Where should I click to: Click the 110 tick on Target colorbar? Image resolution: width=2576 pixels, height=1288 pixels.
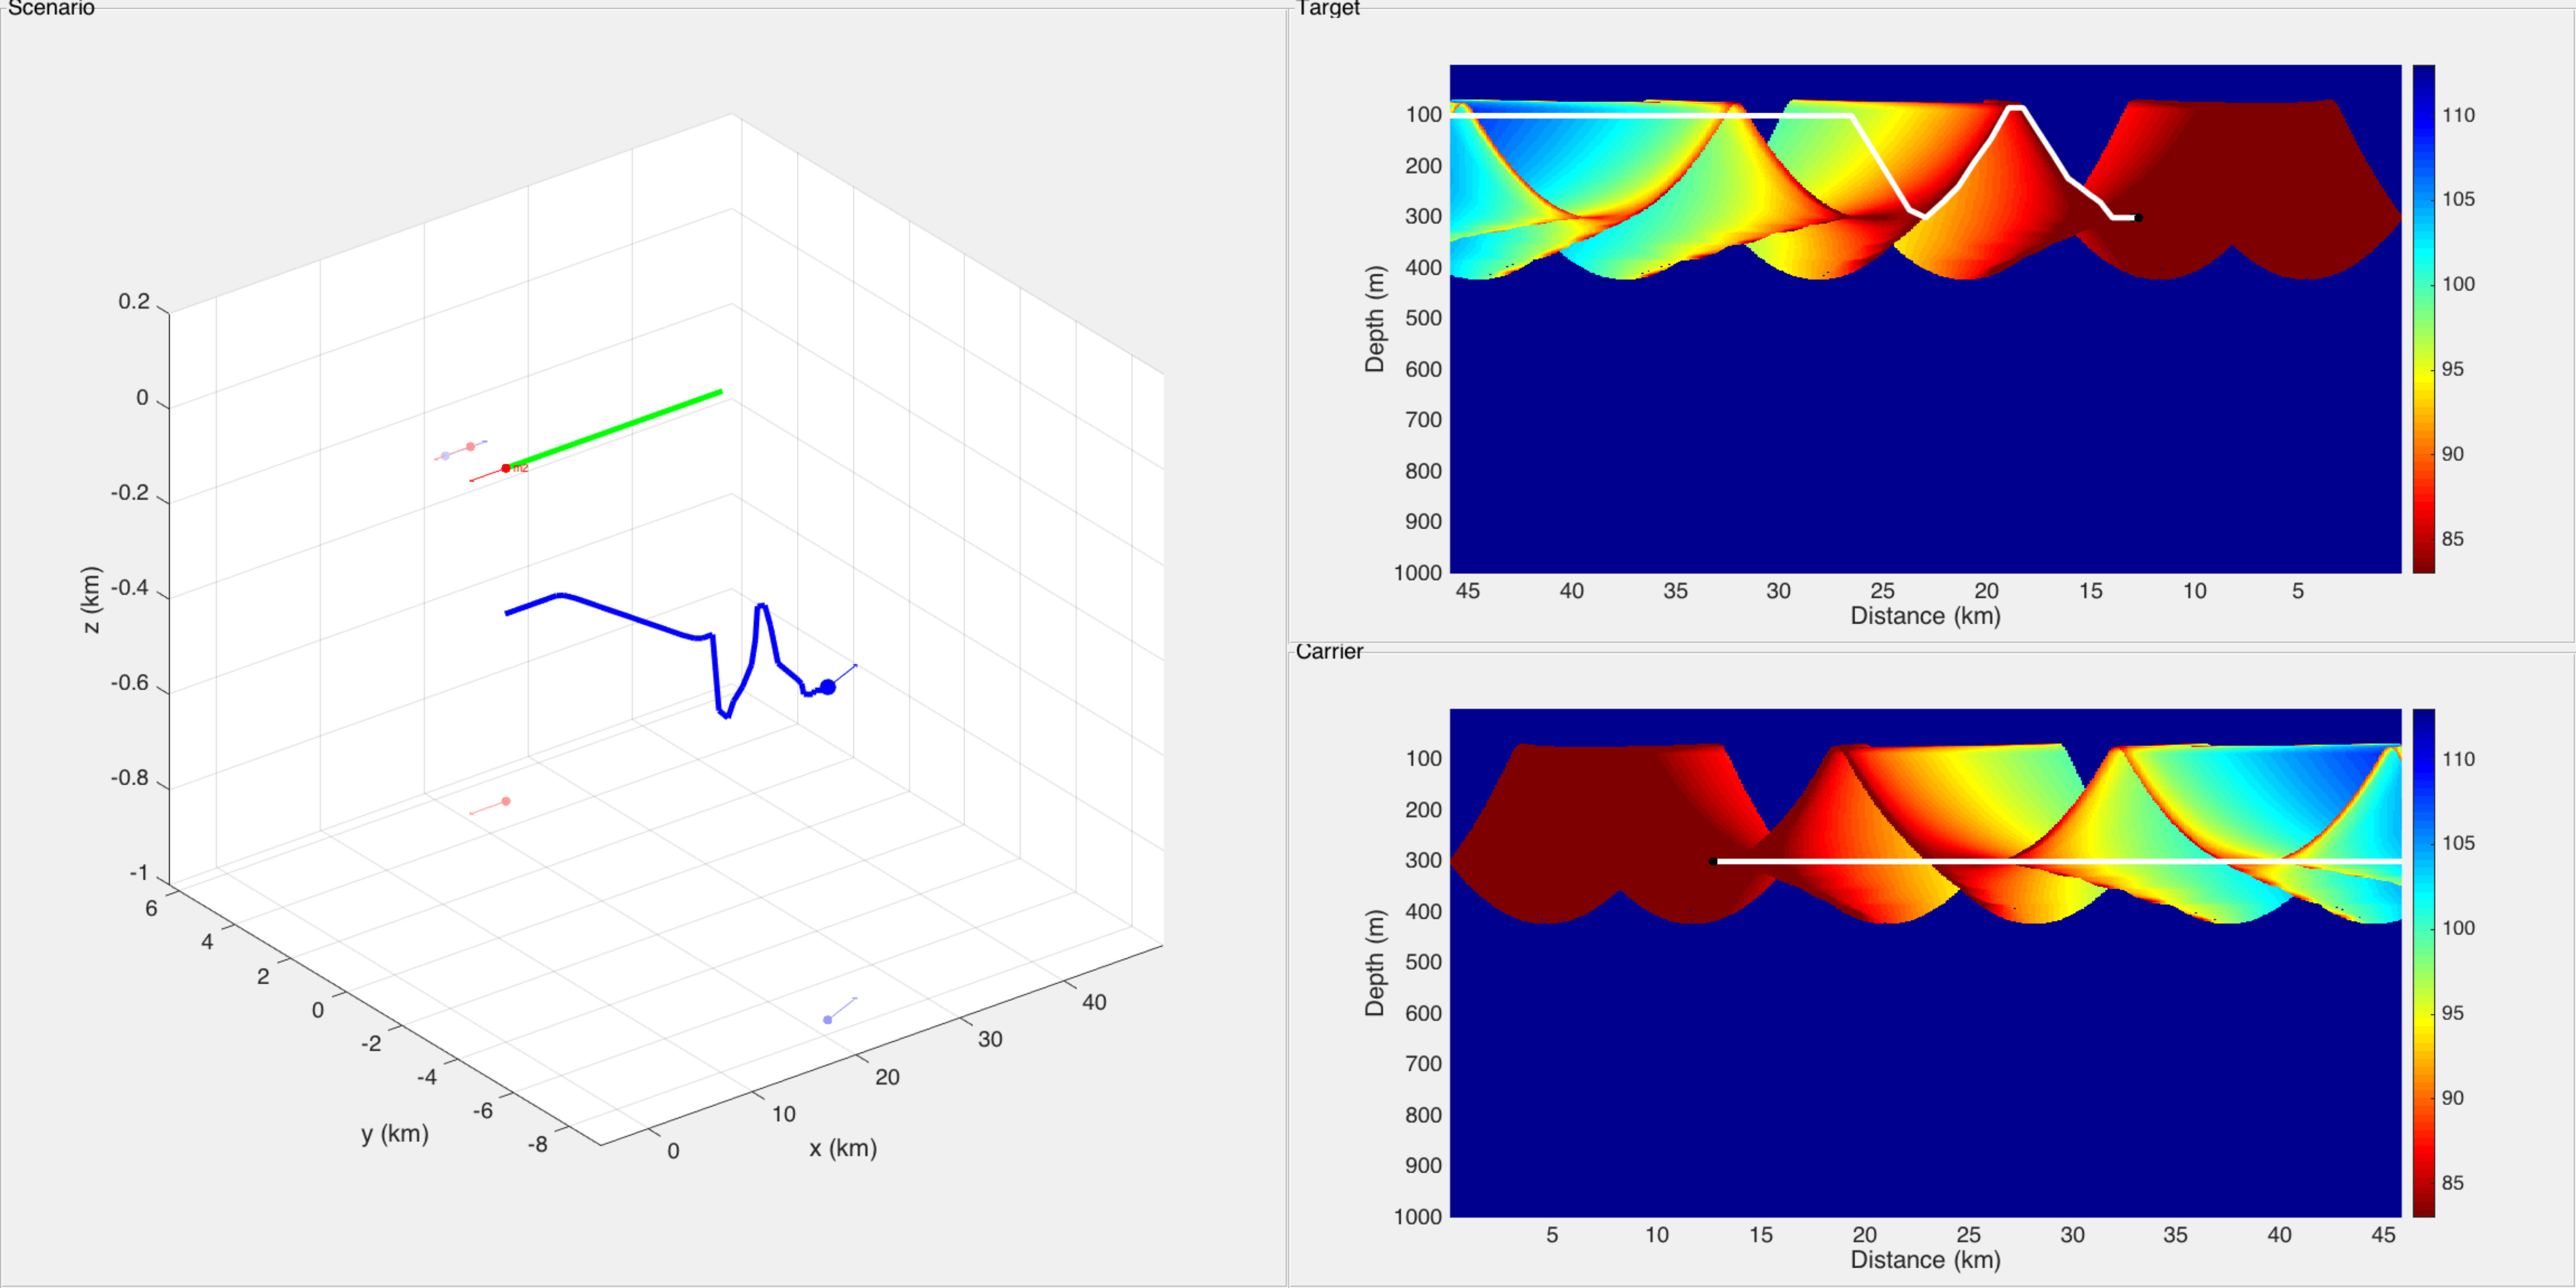(x=2459, y=115)
